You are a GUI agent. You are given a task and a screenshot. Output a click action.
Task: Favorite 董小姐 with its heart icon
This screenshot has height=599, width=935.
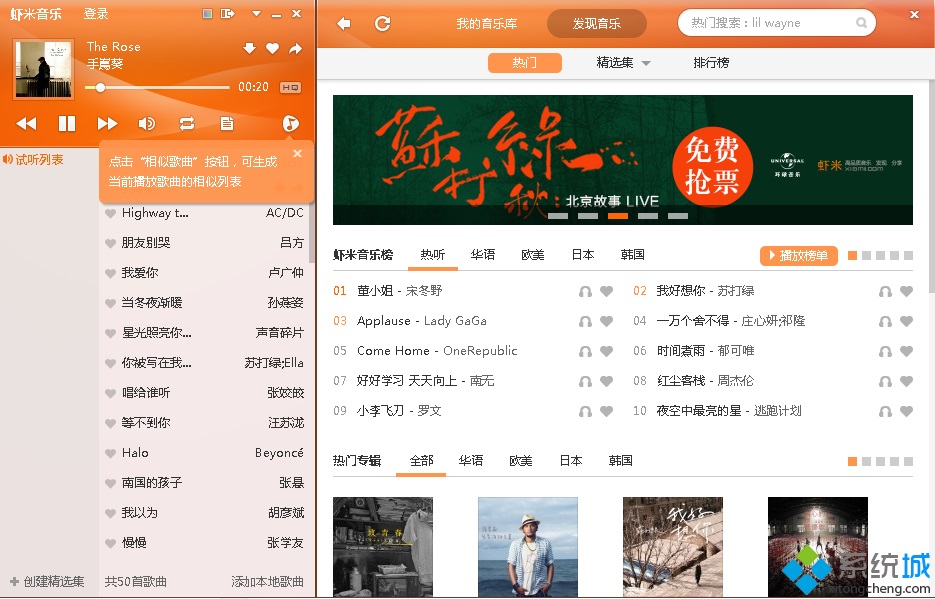[606, 291]
